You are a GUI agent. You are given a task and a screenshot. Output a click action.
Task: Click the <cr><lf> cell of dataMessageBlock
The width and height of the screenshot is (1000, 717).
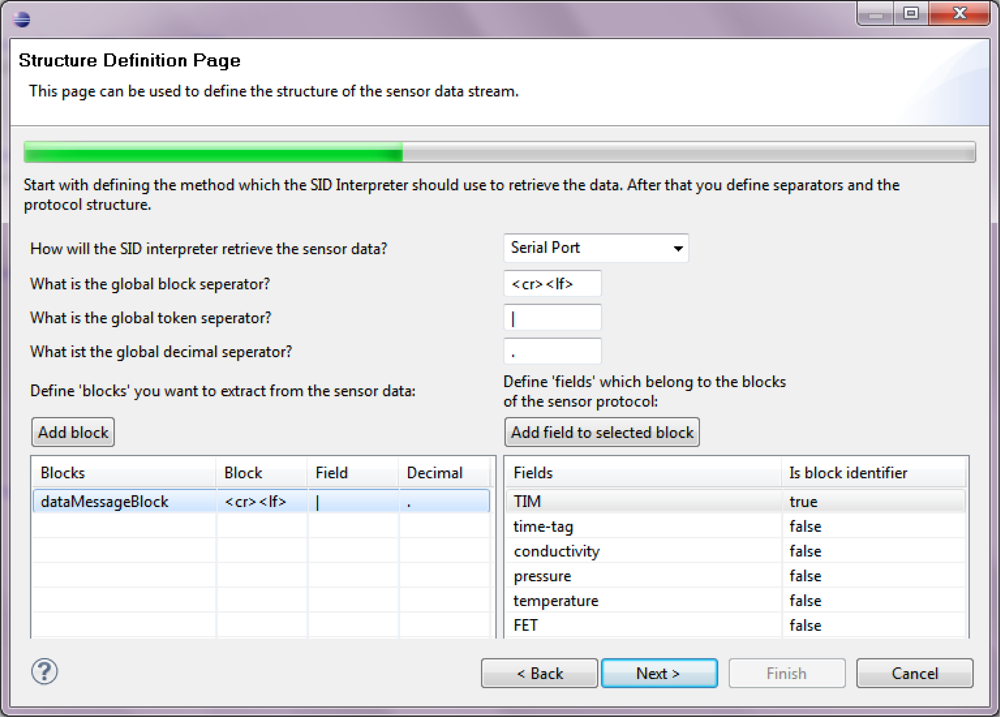pos(262,501)
